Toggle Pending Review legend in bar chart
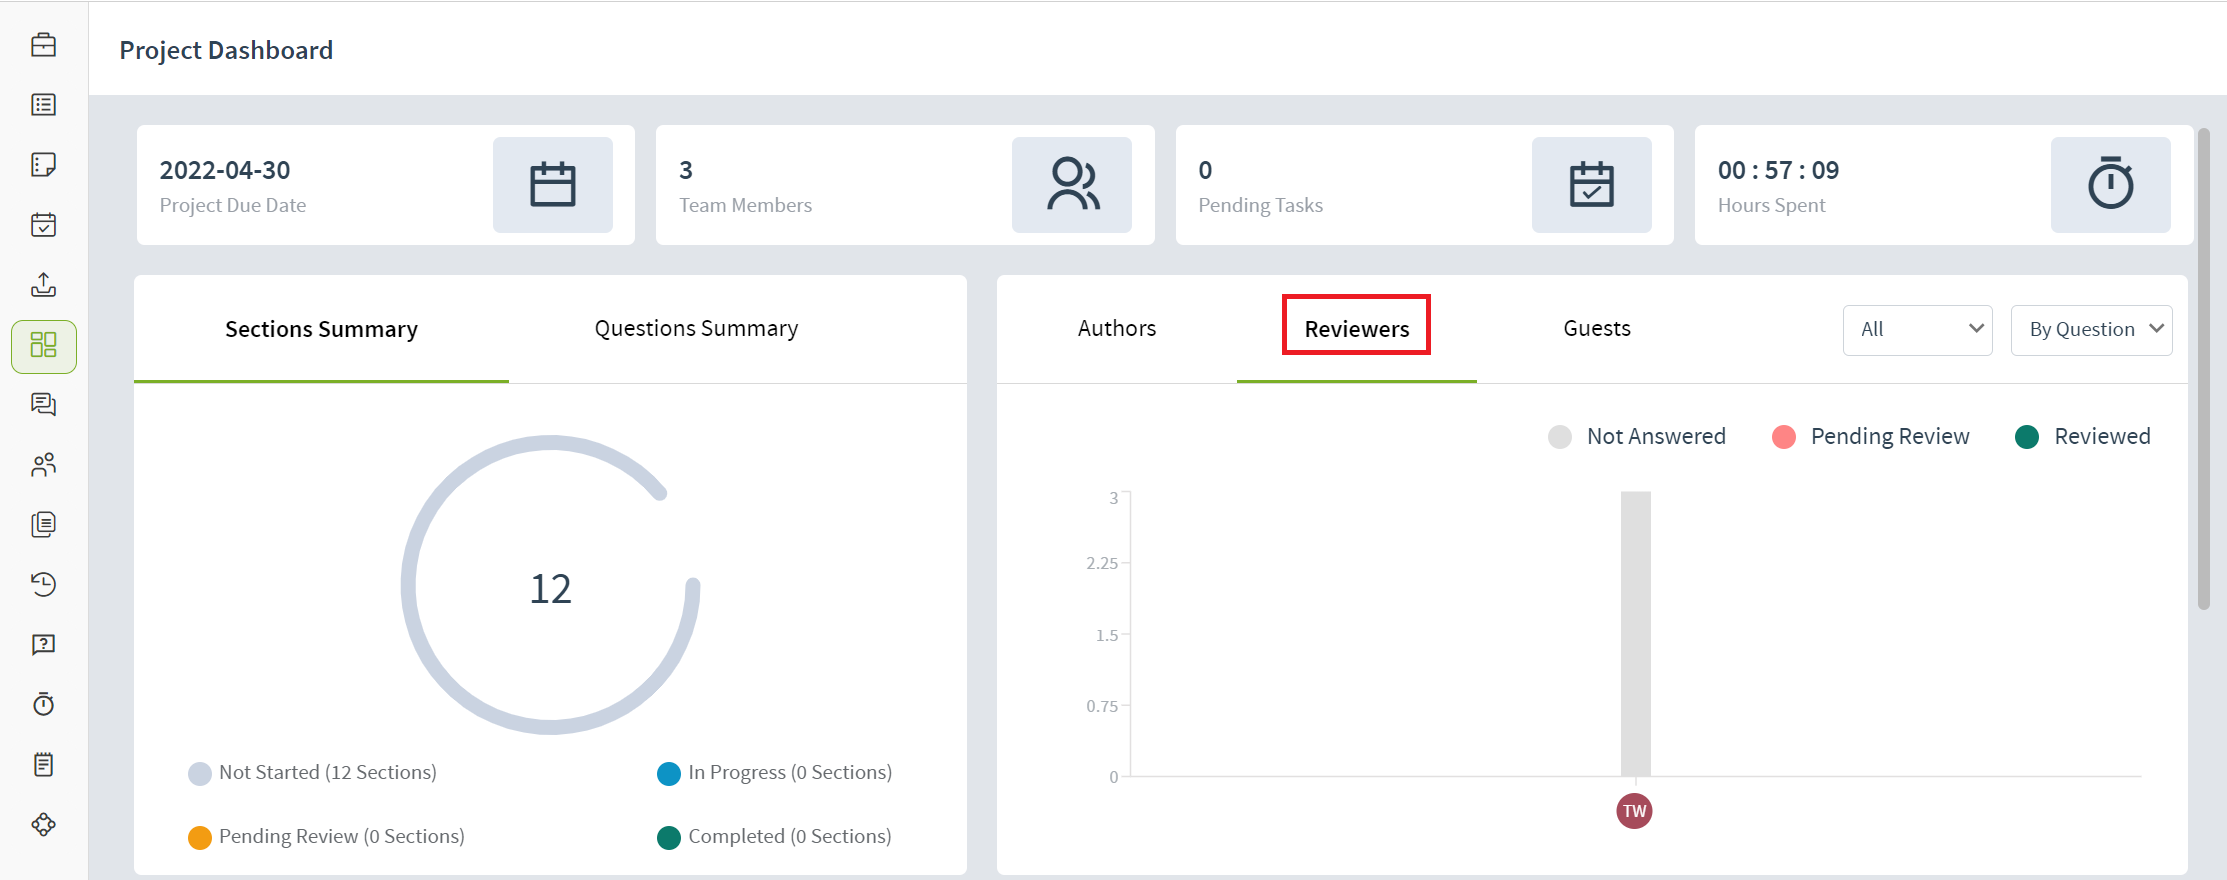This screenshot has width=2227, height=880. point(1871,437)
